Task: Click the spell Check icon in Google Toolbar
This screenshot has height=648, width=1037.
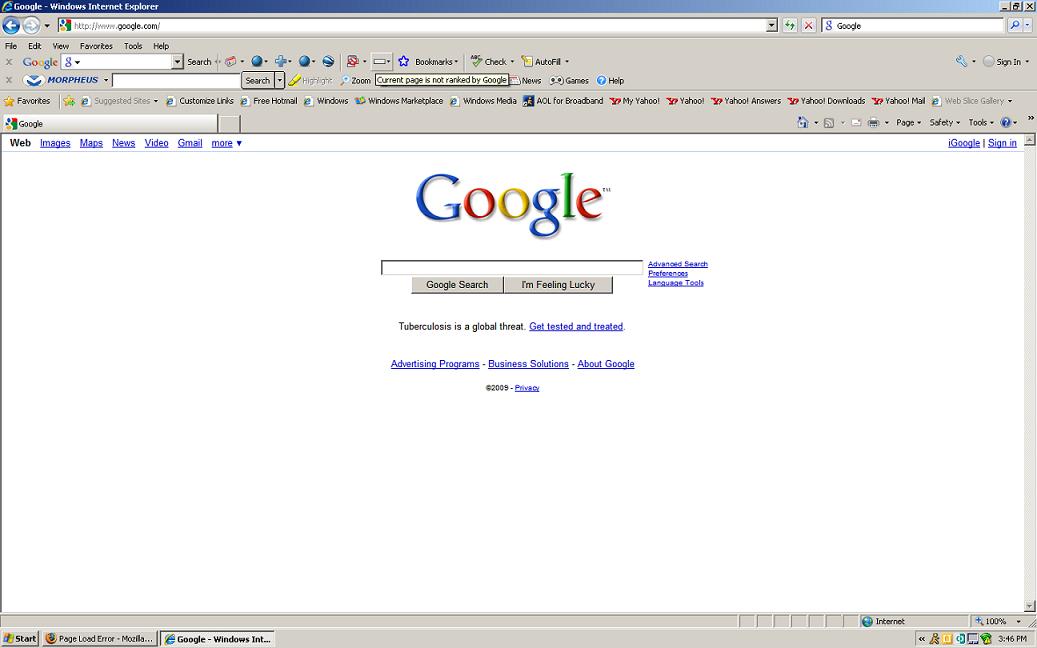Action: [476, 61]
